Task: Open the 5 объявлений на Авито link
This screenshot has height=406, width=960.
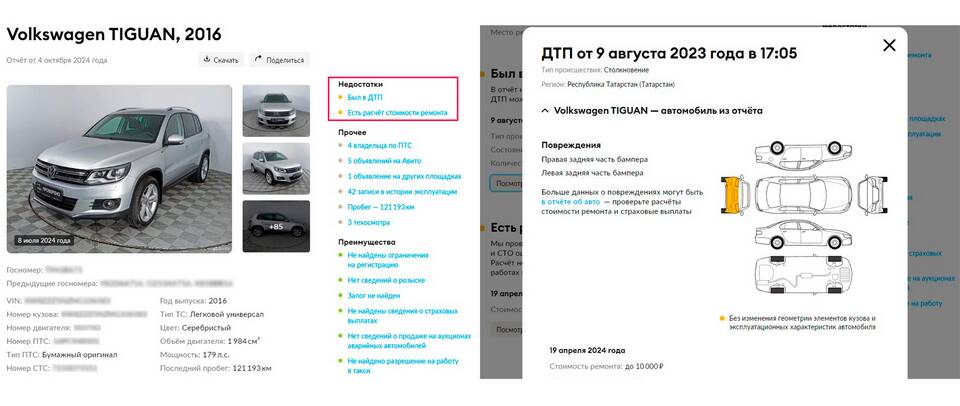Action: coord(384,161)
